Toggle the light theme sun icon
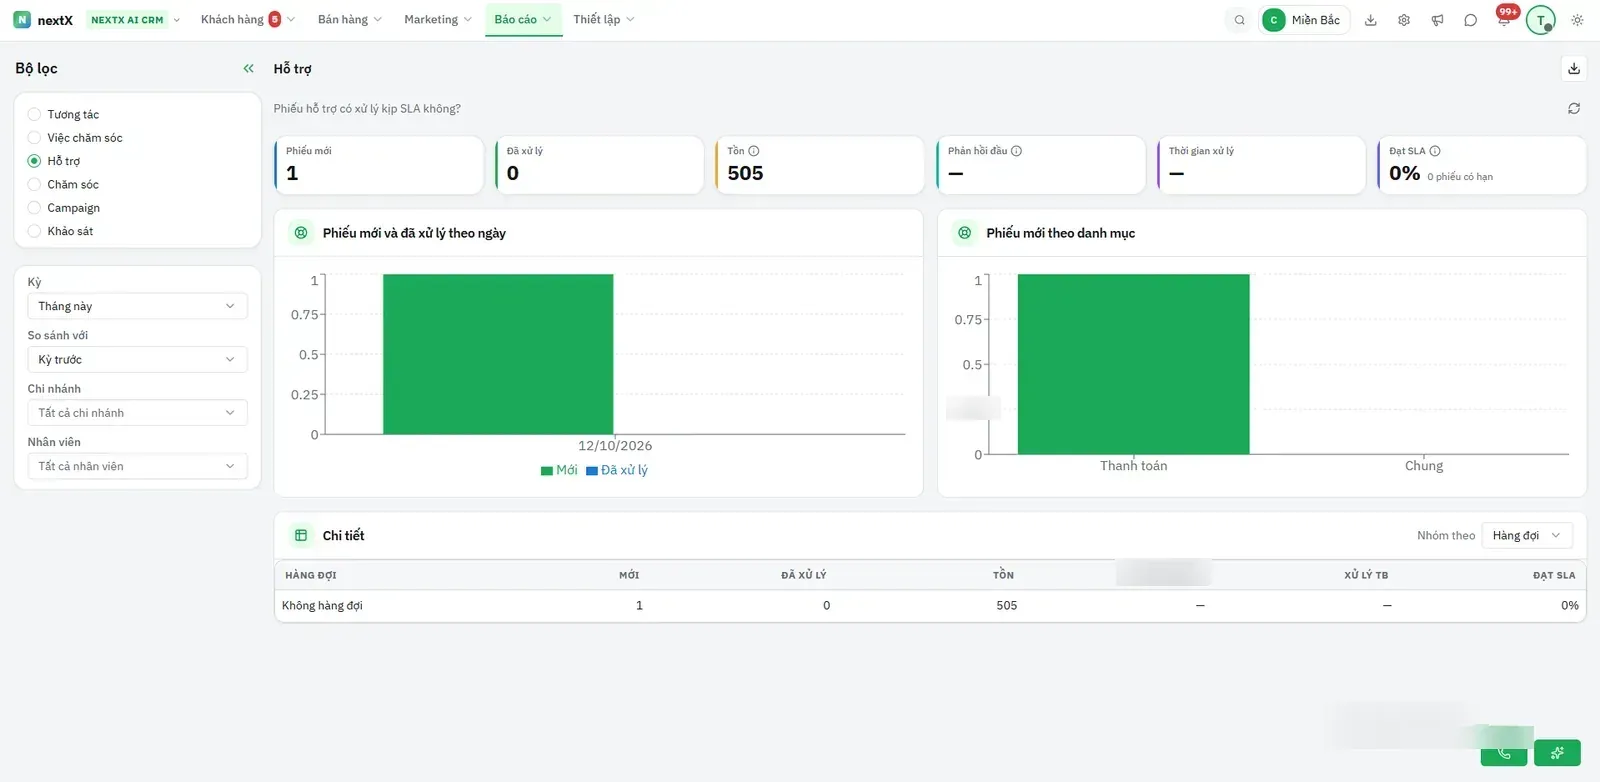Image resolution: width=1600 pixels, height=782 pixels. [x=1577, y=20]
